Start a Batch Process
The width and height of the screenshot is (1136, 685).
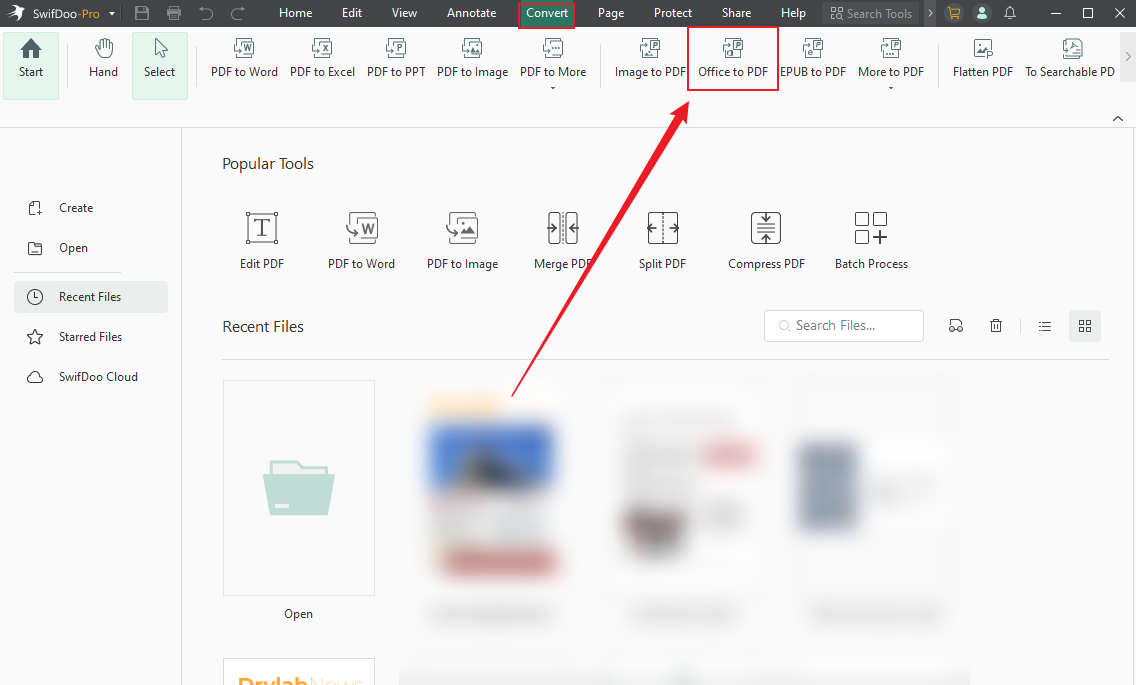coord(870,238)
